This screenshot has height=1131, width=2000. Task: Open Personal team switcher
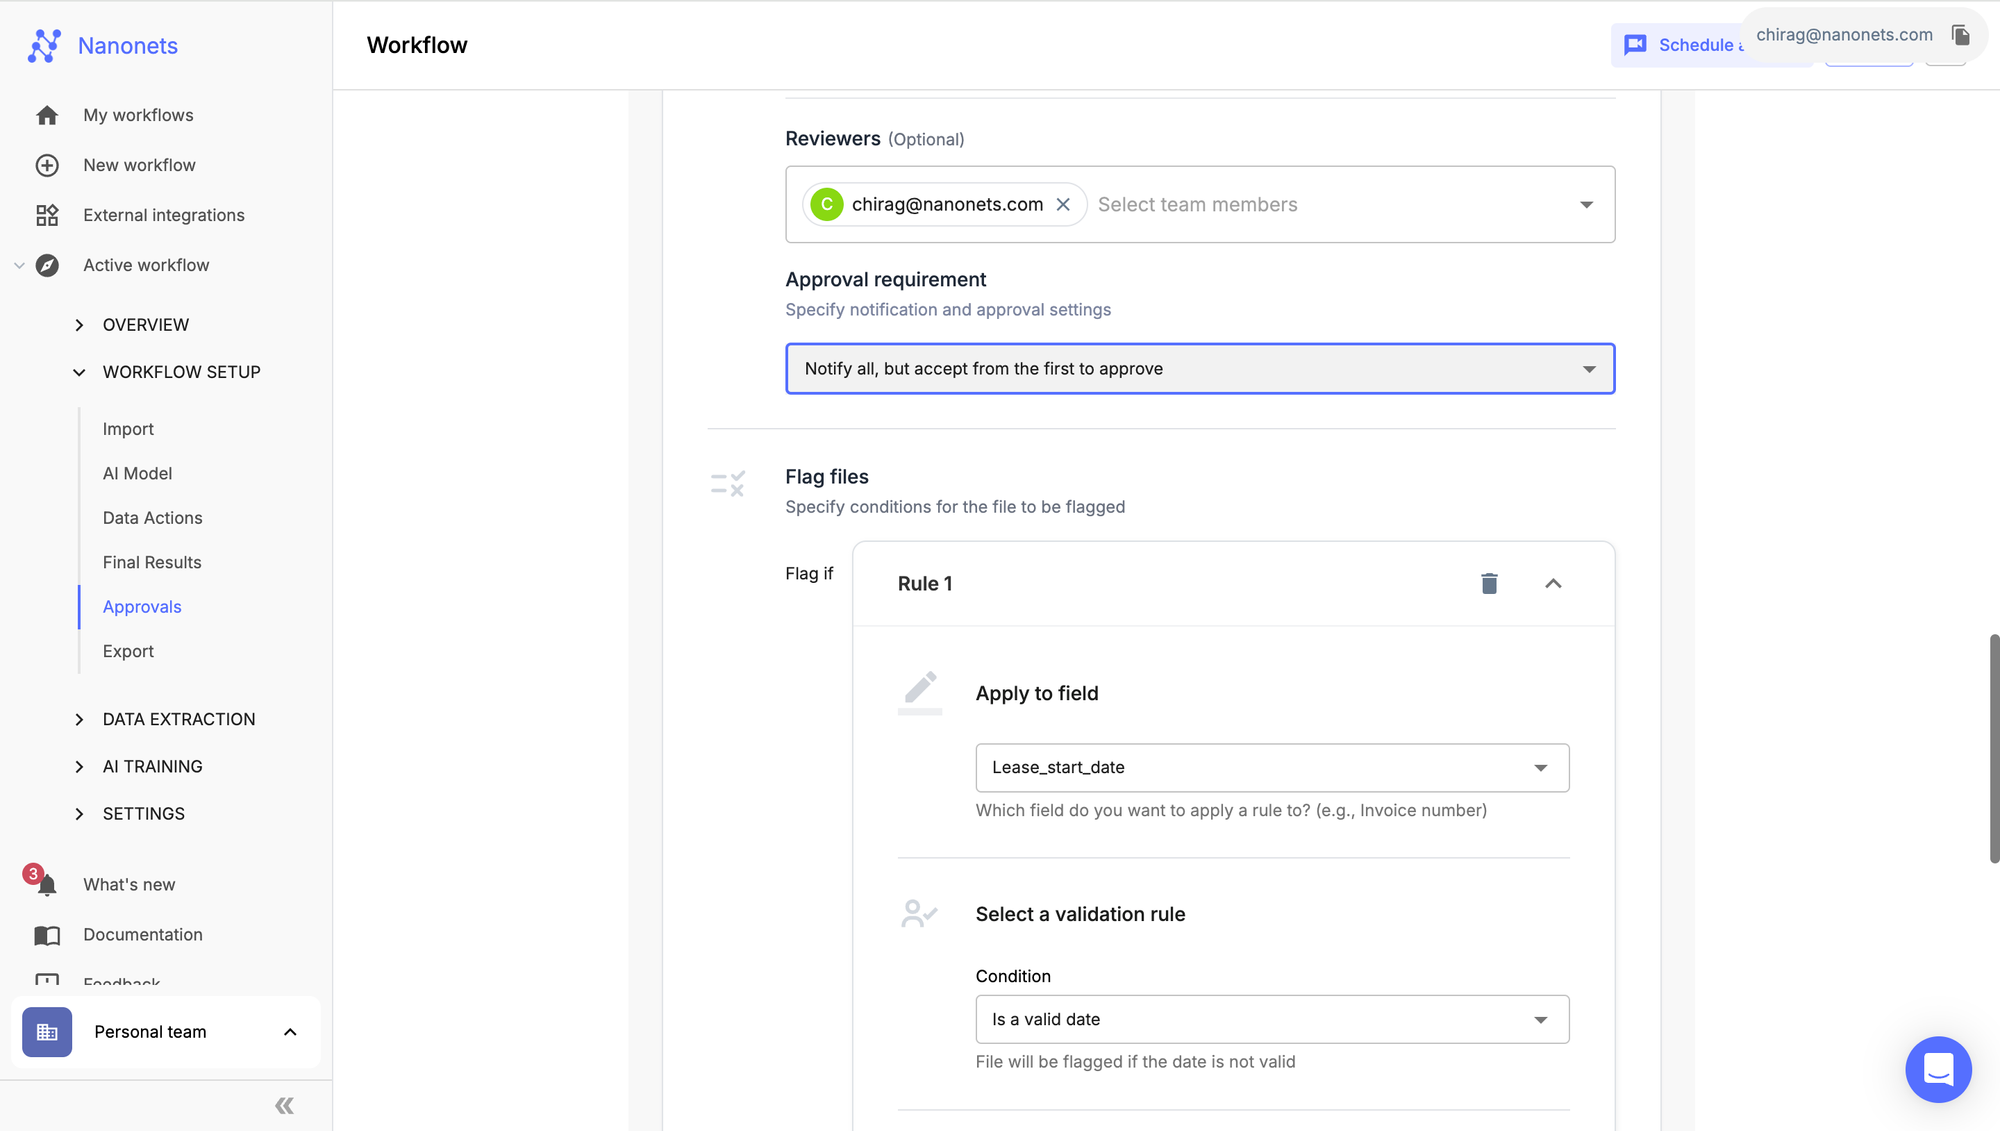click(165, 1032)
